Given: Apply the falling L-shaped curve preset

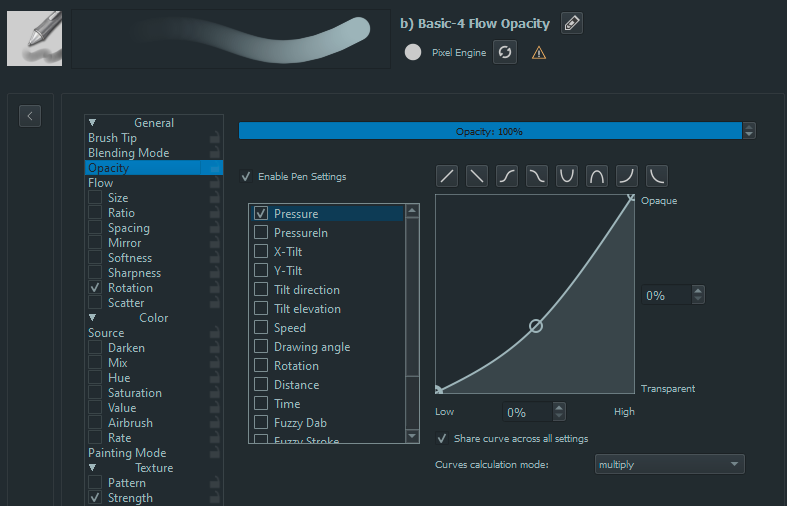Looking at the screenshot, I should click(657, 176).
